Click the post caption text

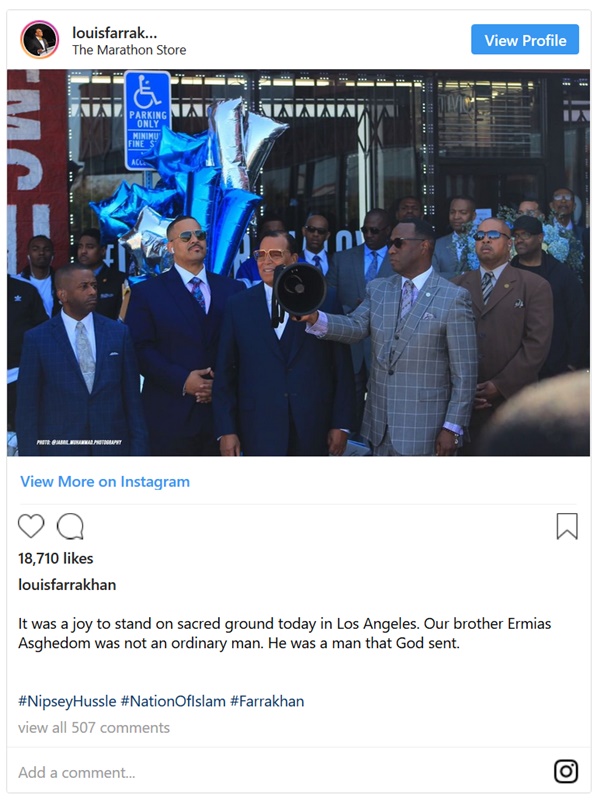pos(284,633)
